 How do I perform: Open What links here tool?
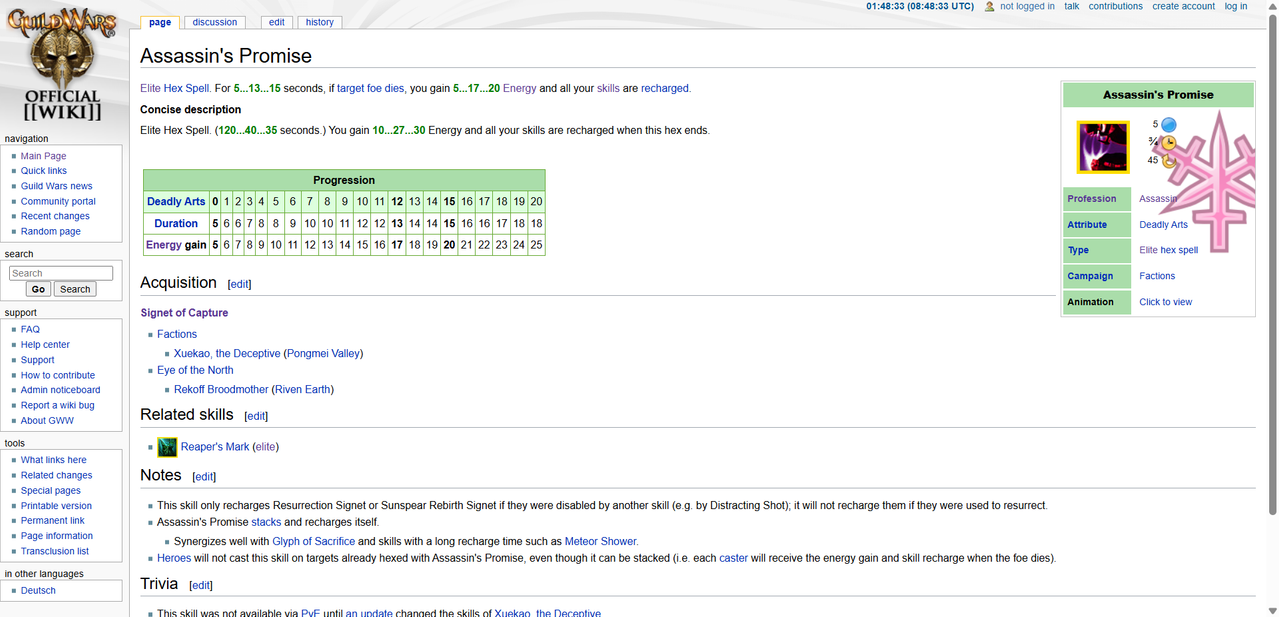(54, 460)
